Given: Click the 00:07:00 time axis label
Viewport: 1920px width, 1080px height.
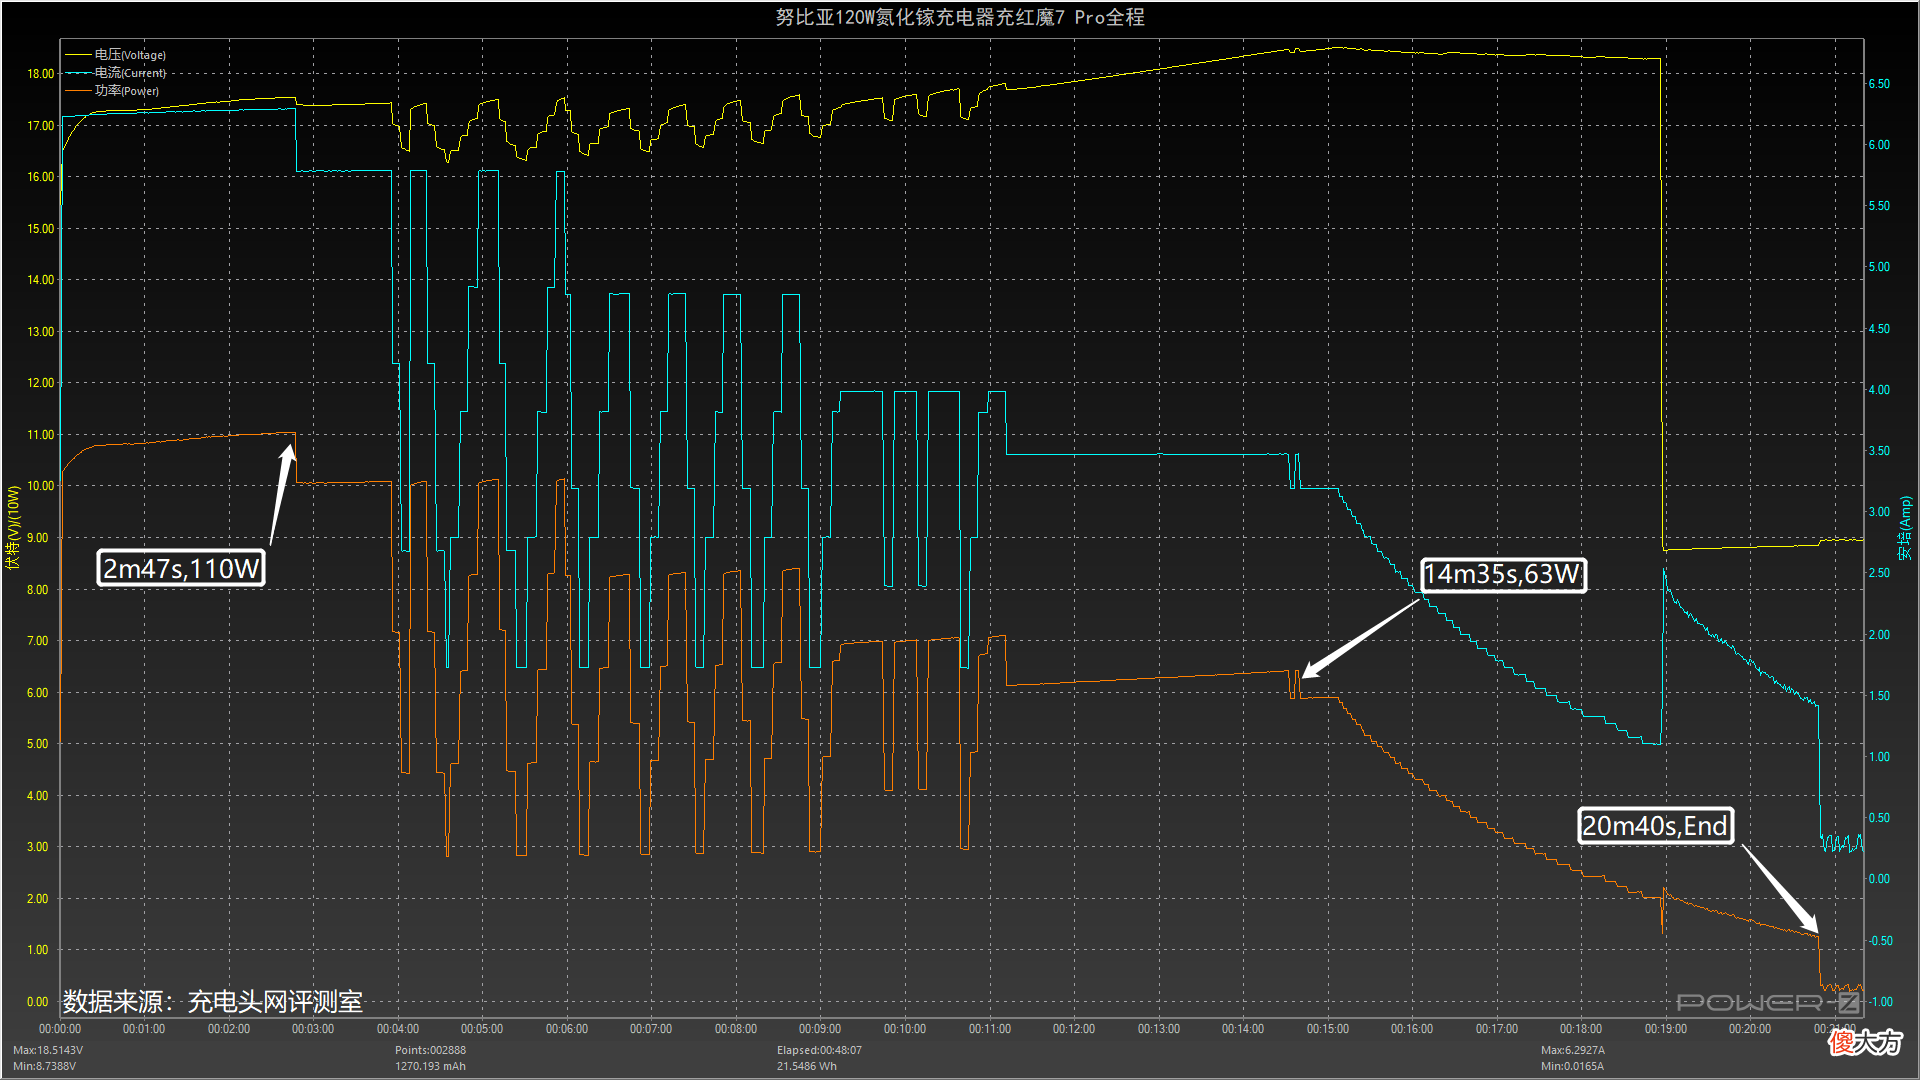Looking at the screenshot, I should tap(651, 1029).
